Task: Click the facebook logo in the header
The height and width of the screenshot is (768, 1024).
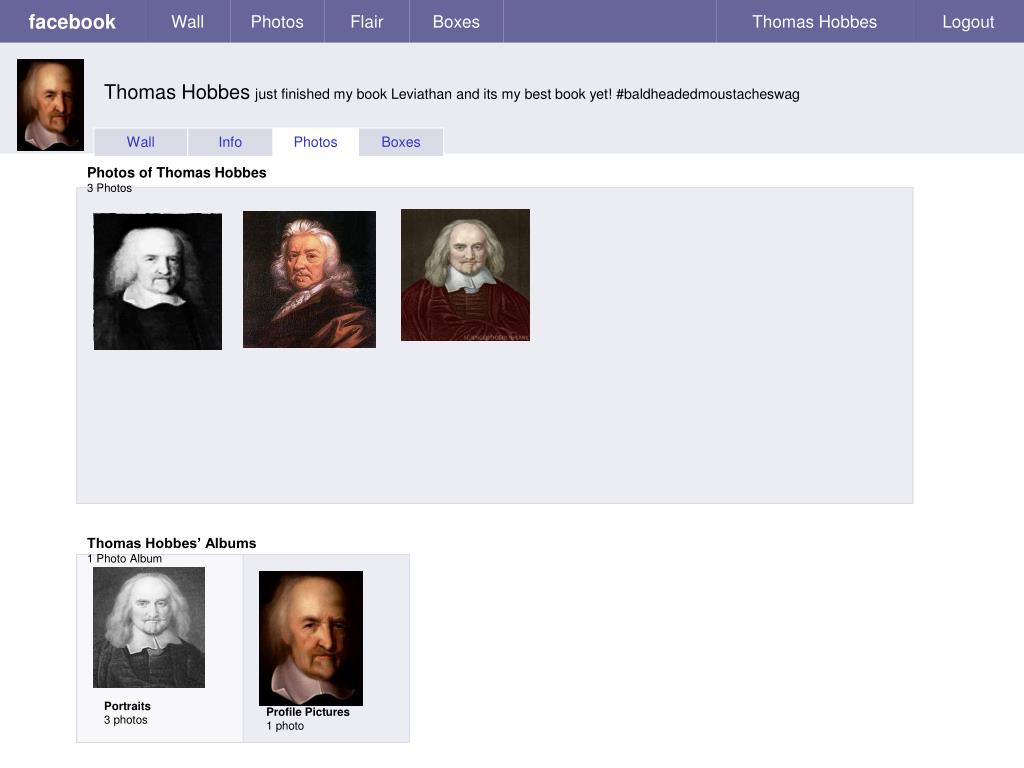Action: [x=72, y=22]
